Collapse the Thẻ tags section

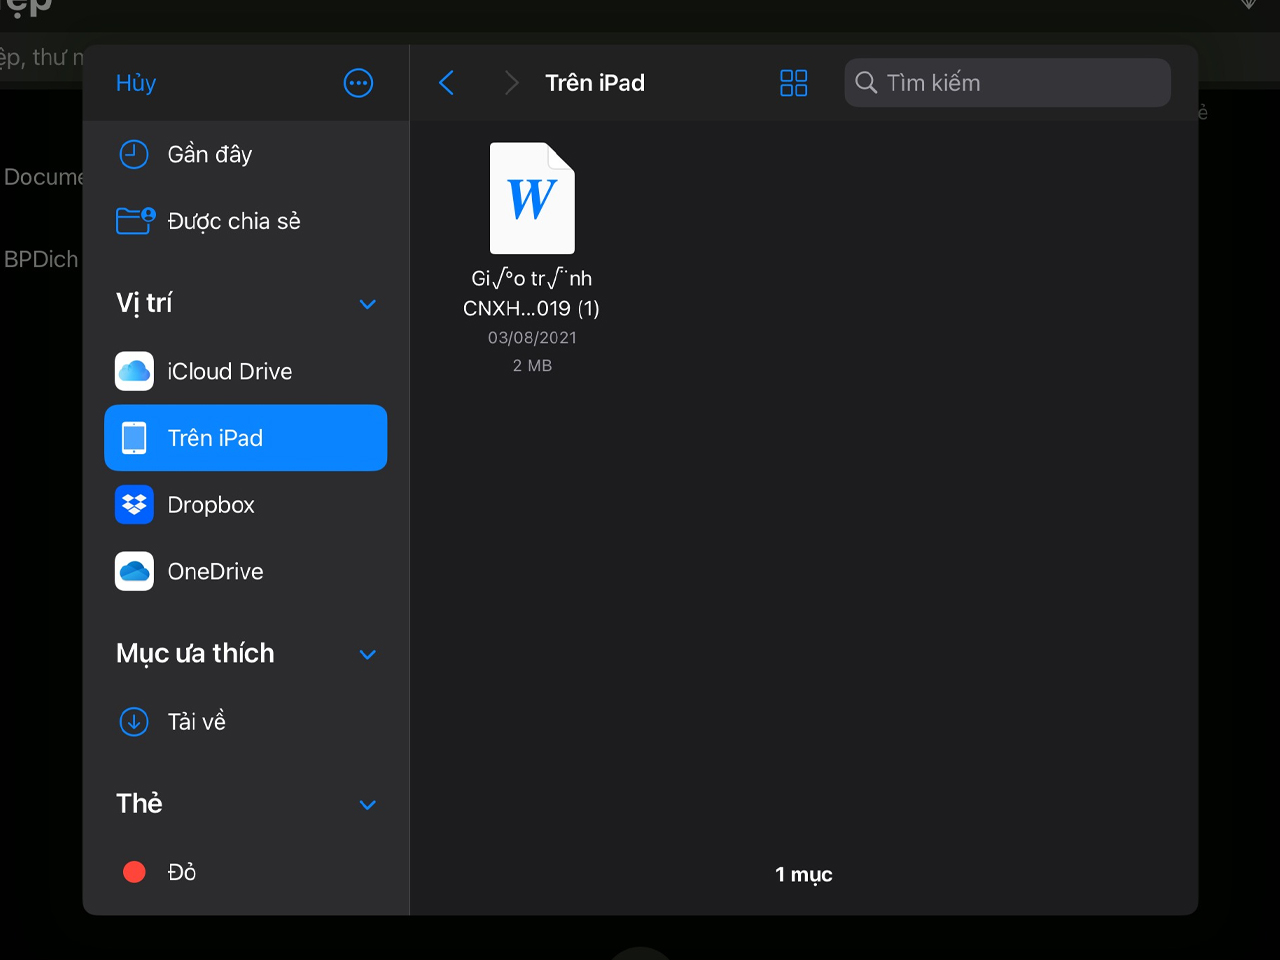[x=367, y=805]
